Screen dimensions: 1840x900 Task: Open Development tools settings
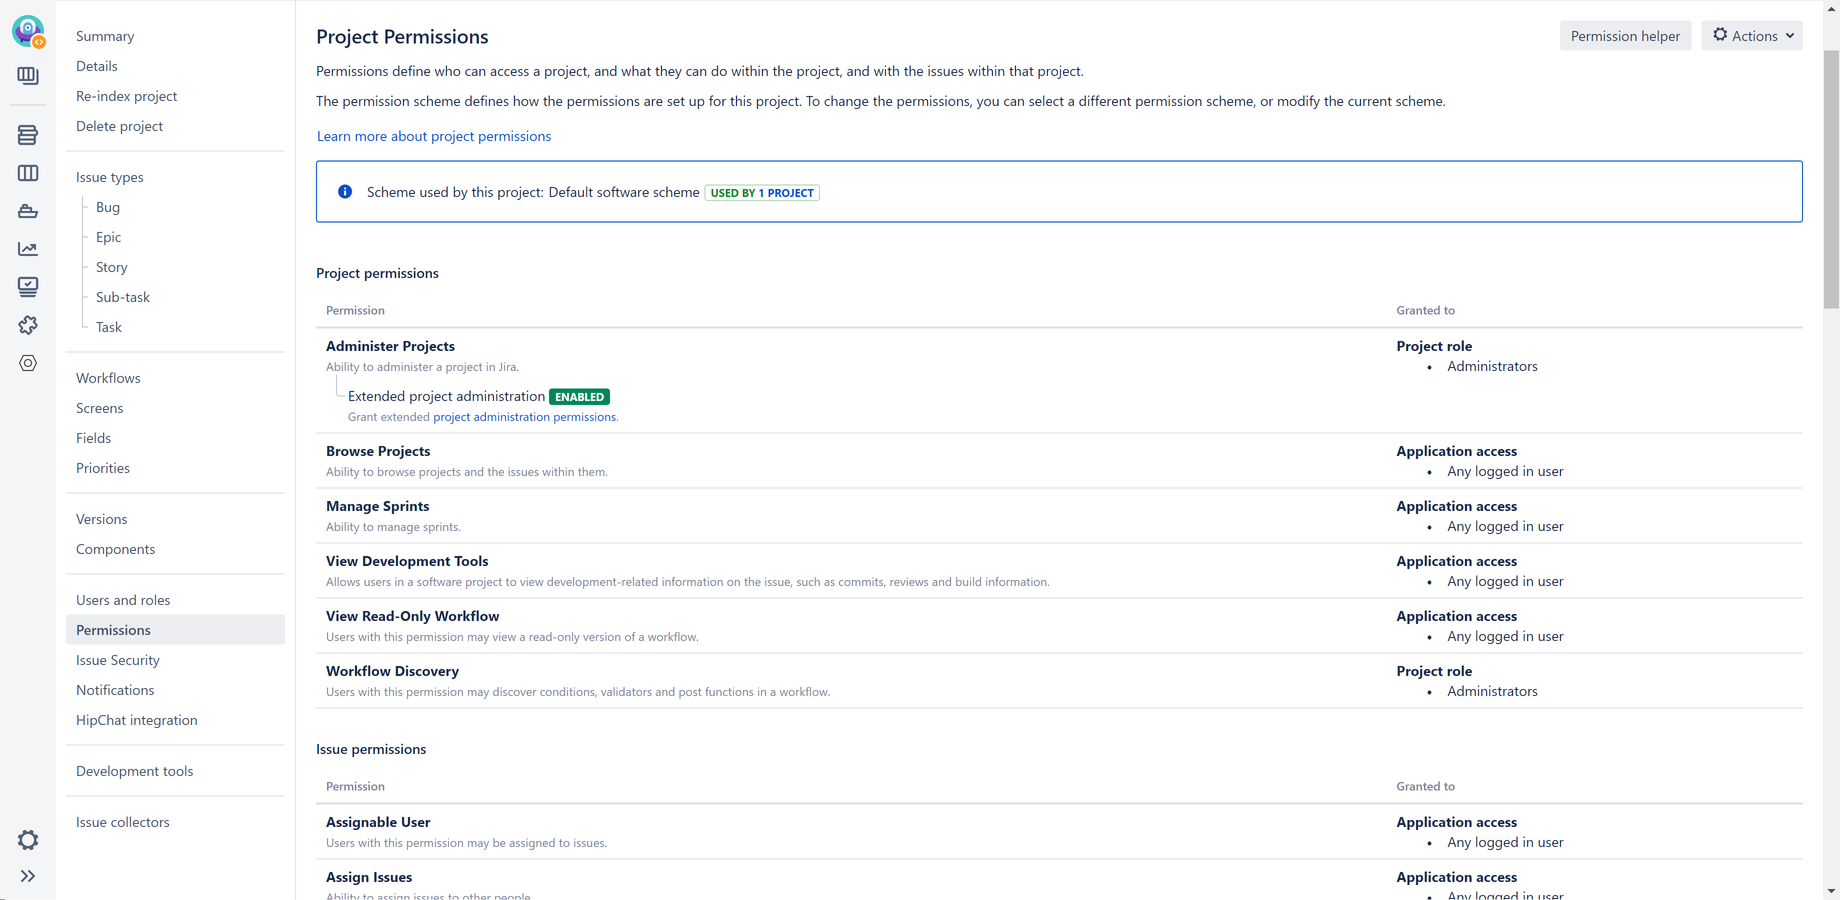135,771
